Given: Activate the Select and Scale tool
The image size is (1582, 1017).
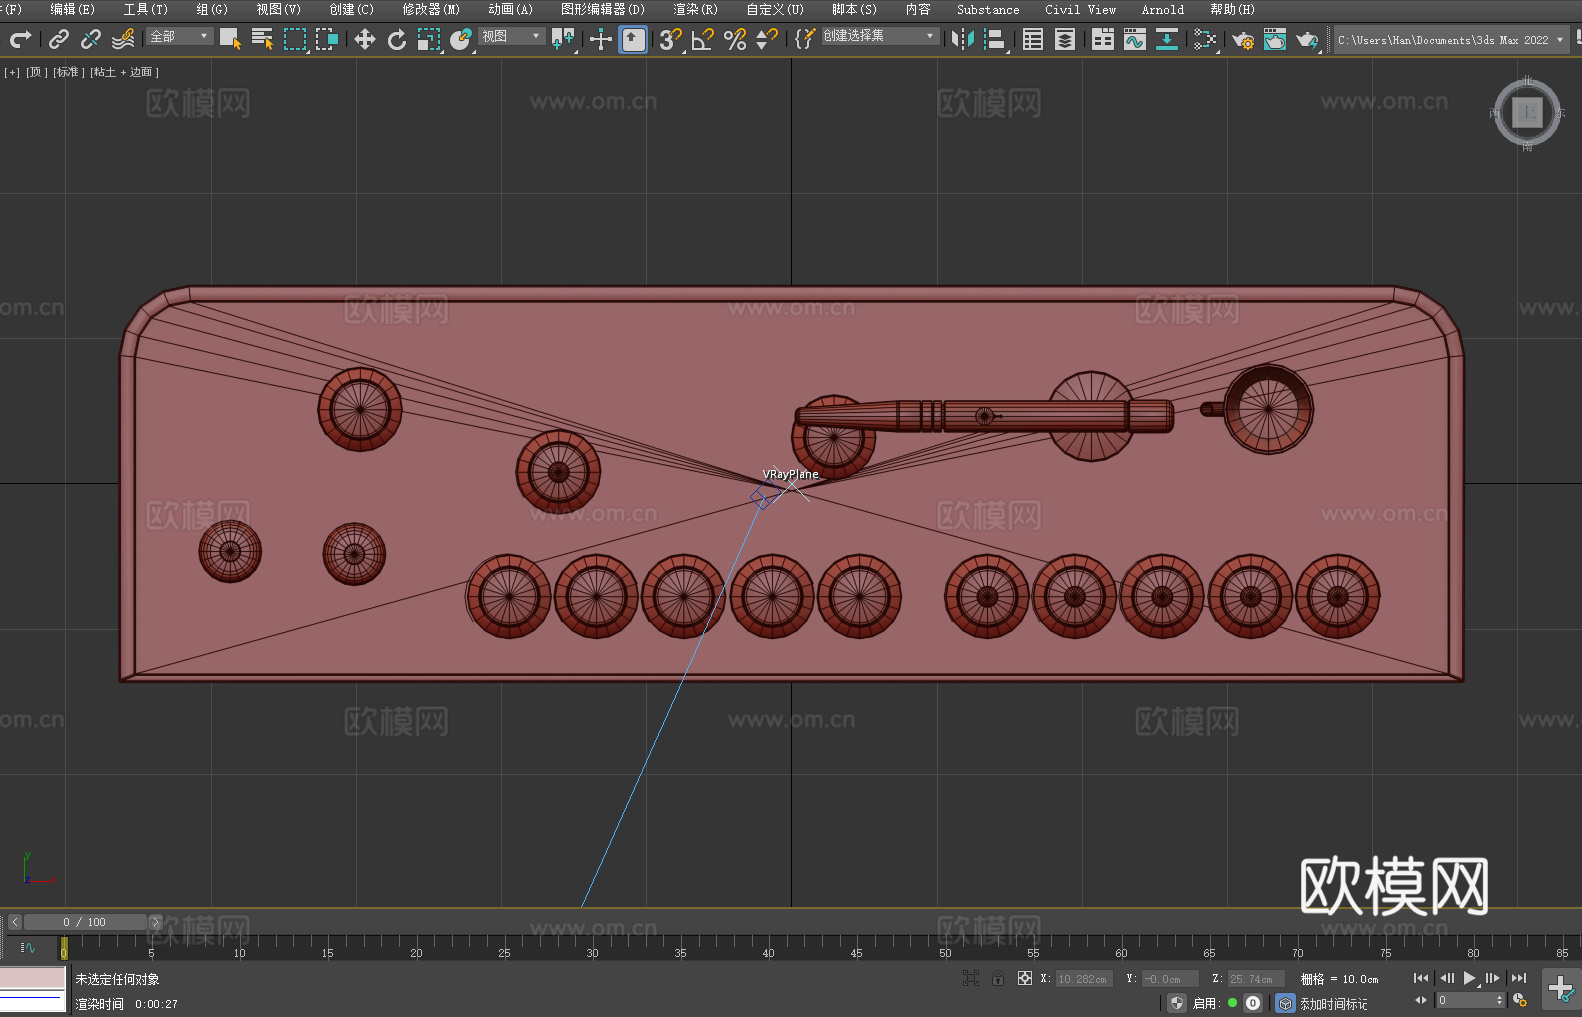Looking at the screenshot, I should pos(429,39).
